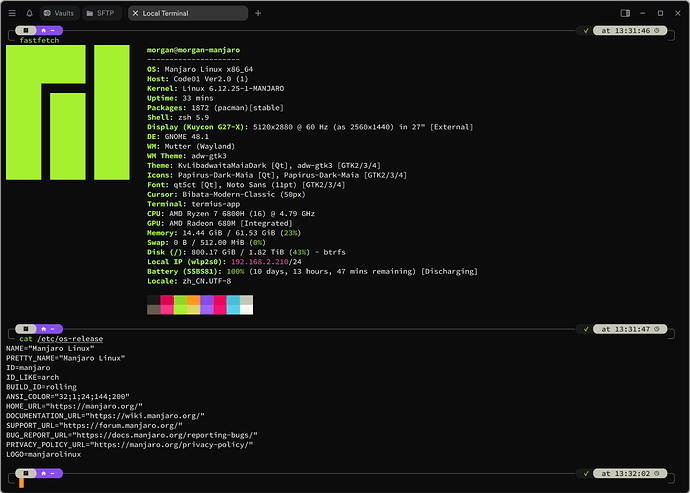This screenshot has width=690, height=493.
Task: Switch to the Vaults tab
Action: coord(59,13)
